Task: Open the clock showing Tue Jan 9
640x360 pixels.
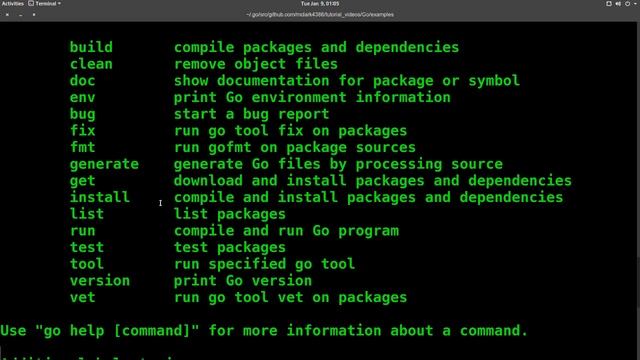Action: [320, 4]
